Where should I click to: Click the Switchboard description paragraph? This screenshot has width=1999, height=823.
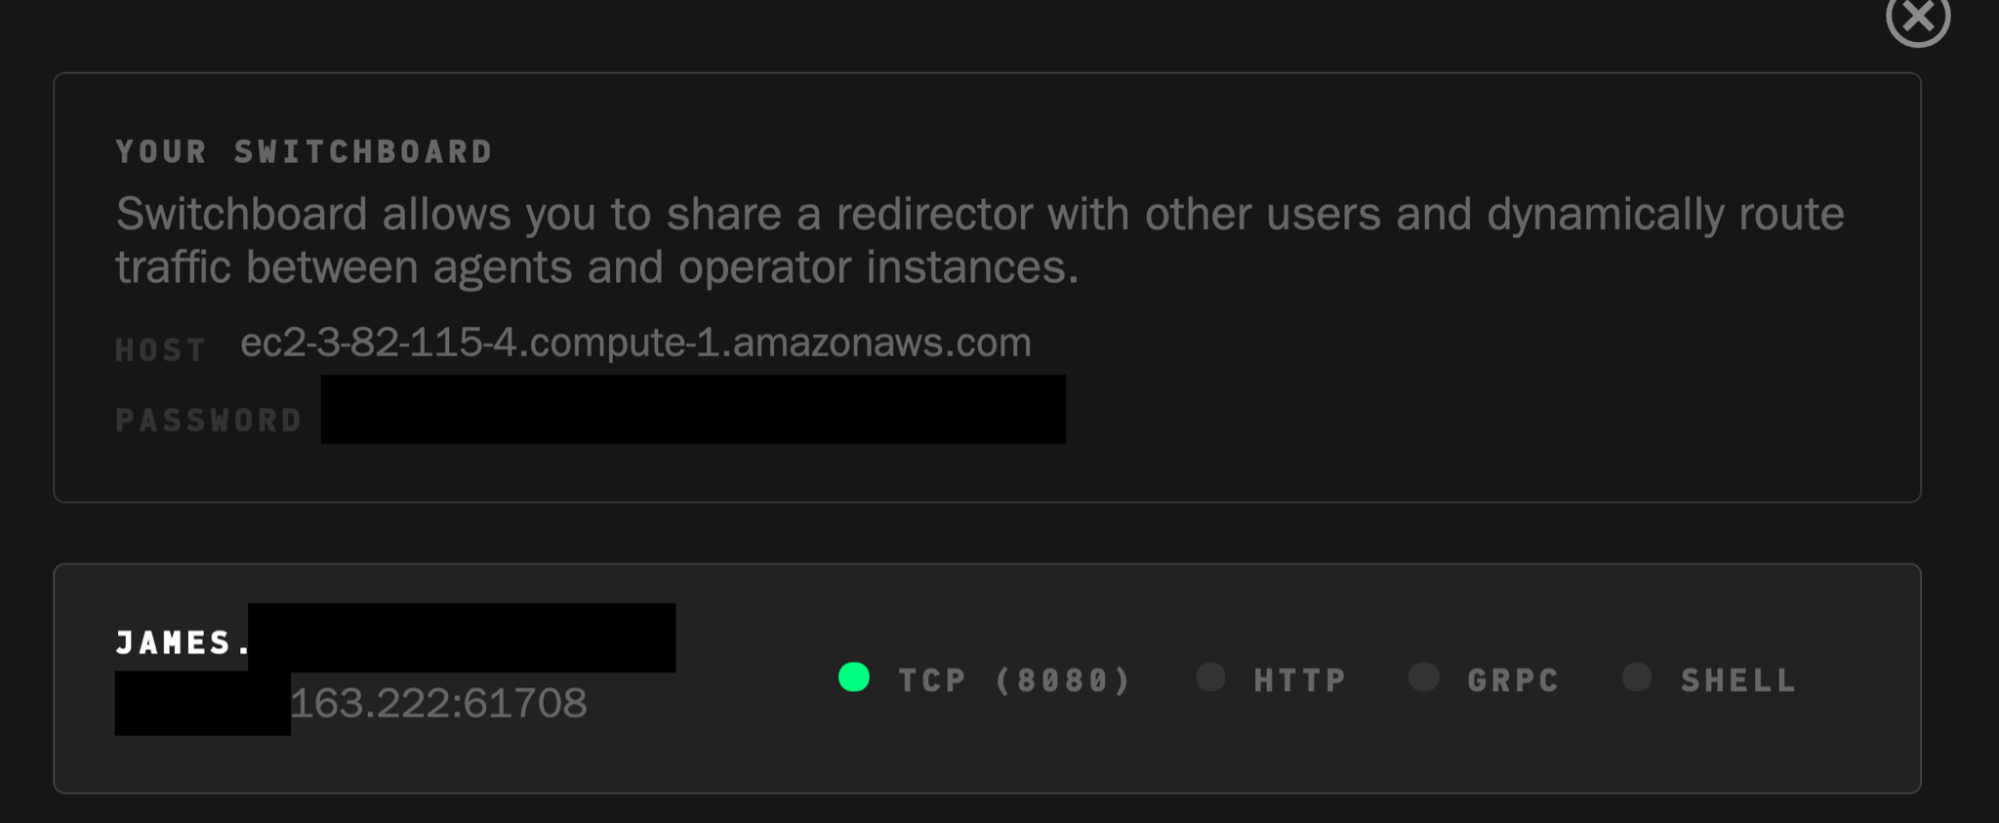click(x=980, y=240)
